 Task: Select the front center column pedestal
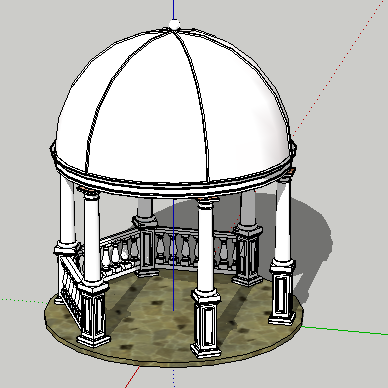click(x=206, y=323)
